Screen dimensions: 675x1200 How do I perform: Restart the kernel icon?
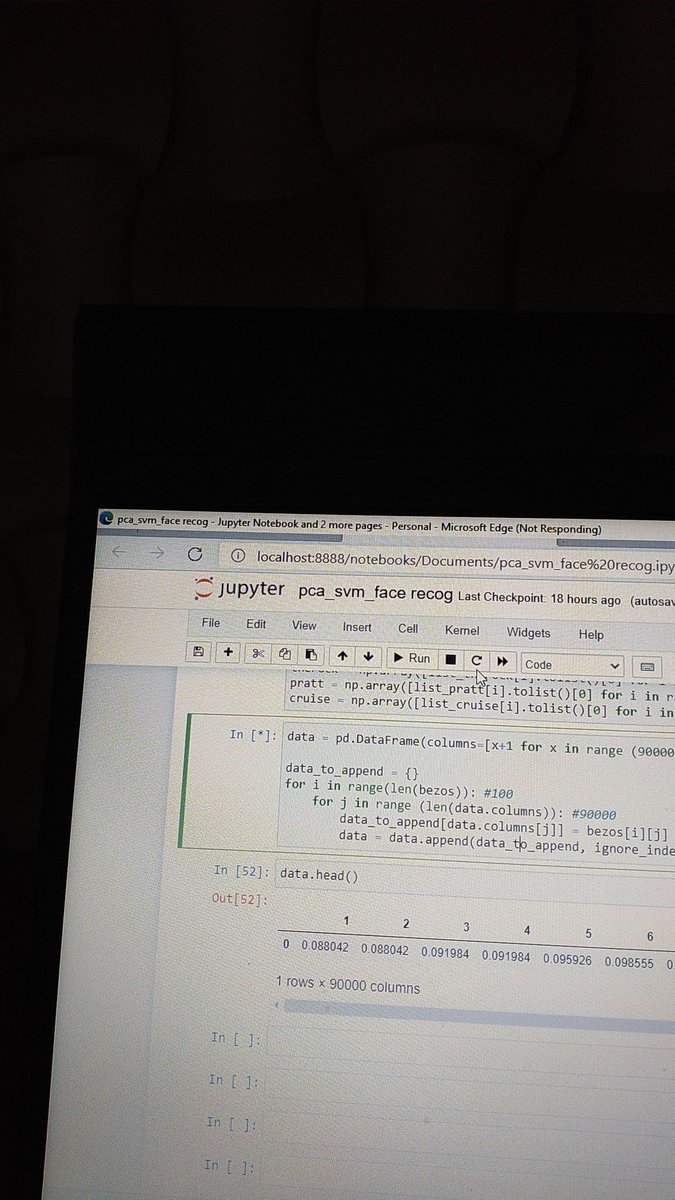pyautogui.click(x=476, y=661)
